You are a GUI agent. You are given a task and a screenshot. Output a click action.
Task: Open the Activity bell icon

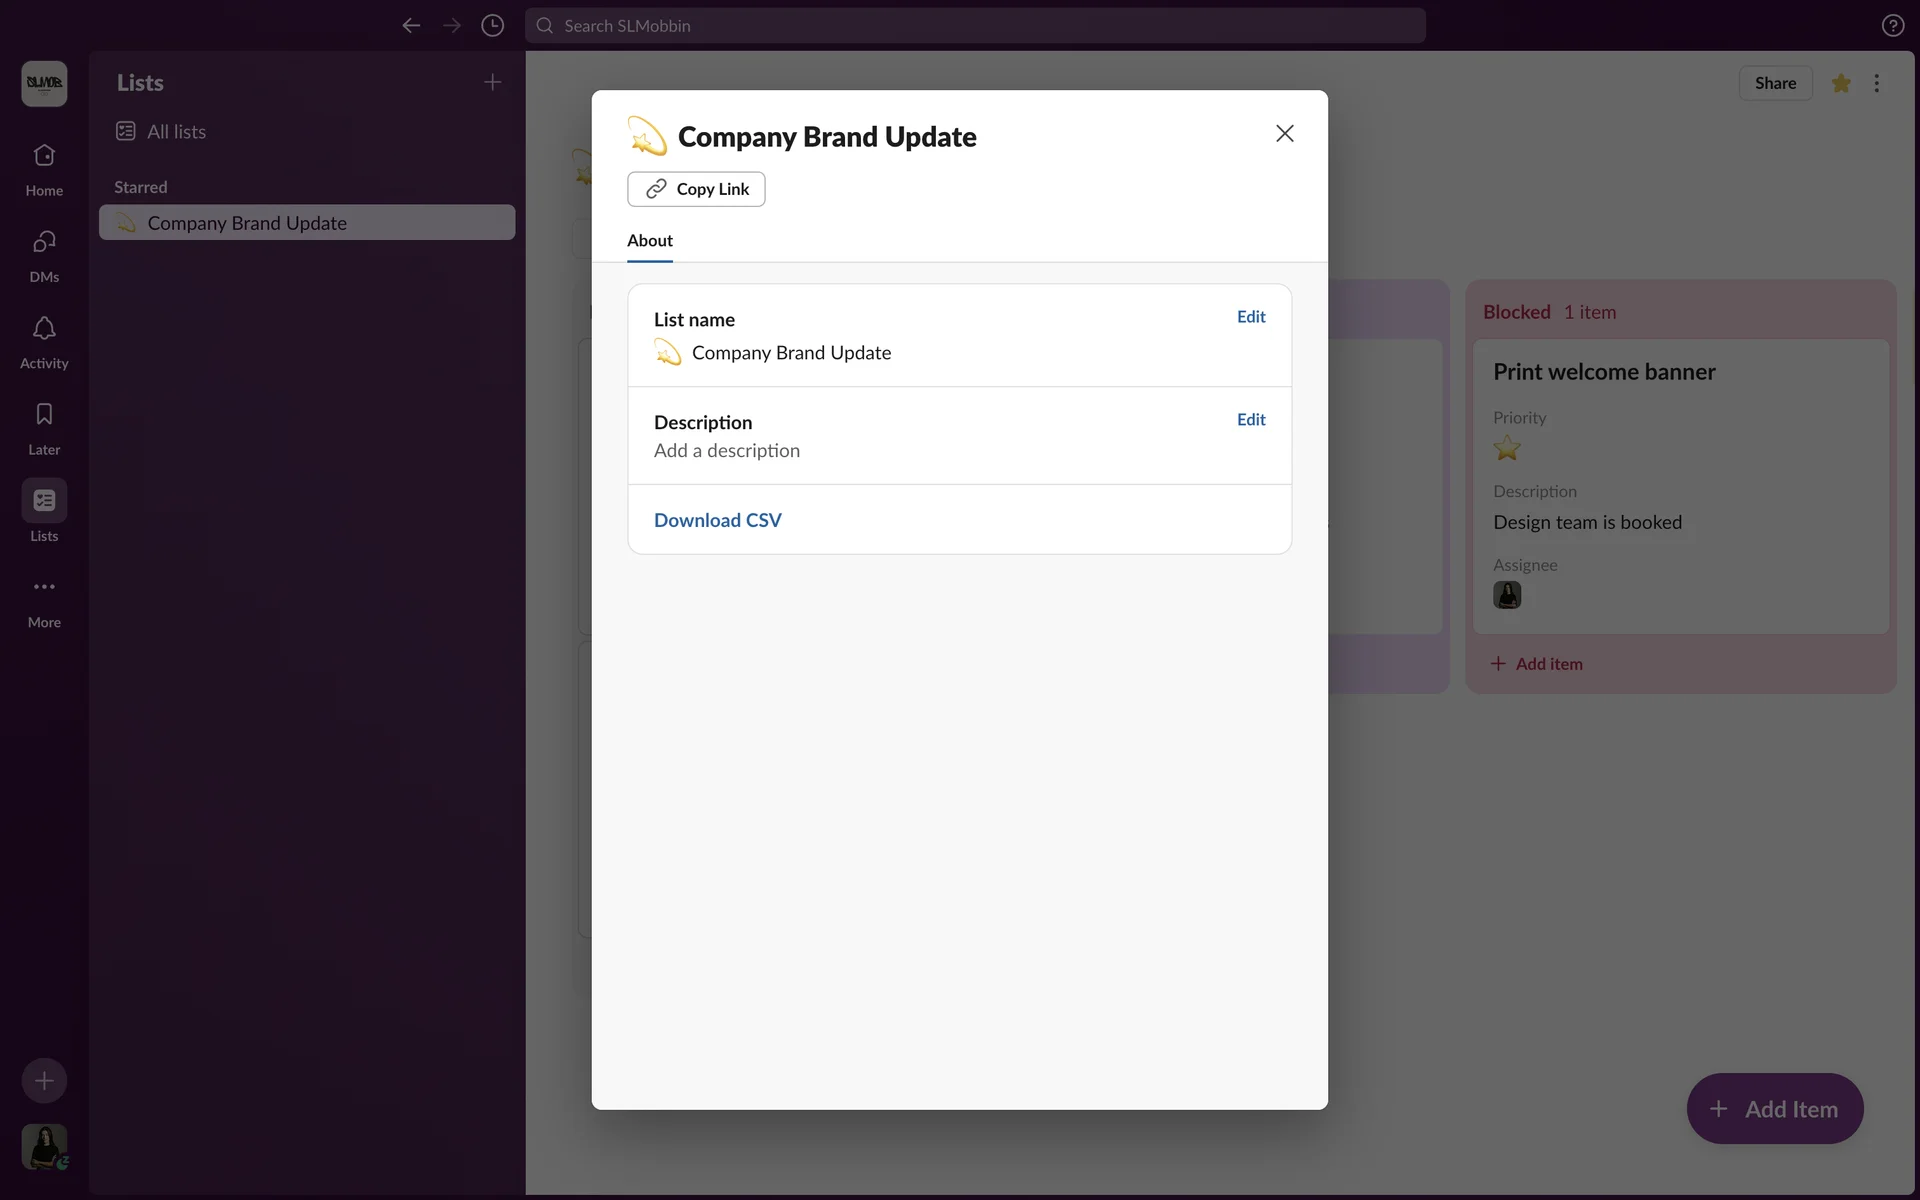(44, 329)
